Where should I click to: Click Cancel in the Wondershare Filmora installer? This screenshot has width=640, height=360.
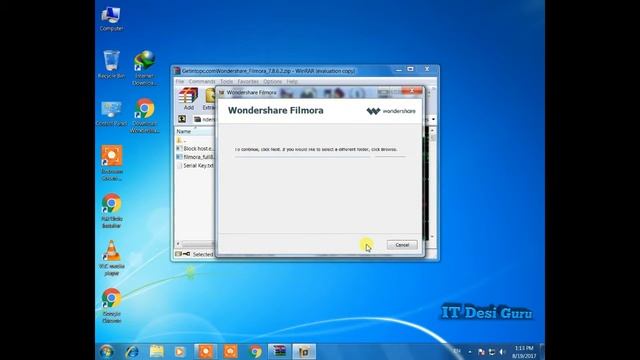(402, 245)
